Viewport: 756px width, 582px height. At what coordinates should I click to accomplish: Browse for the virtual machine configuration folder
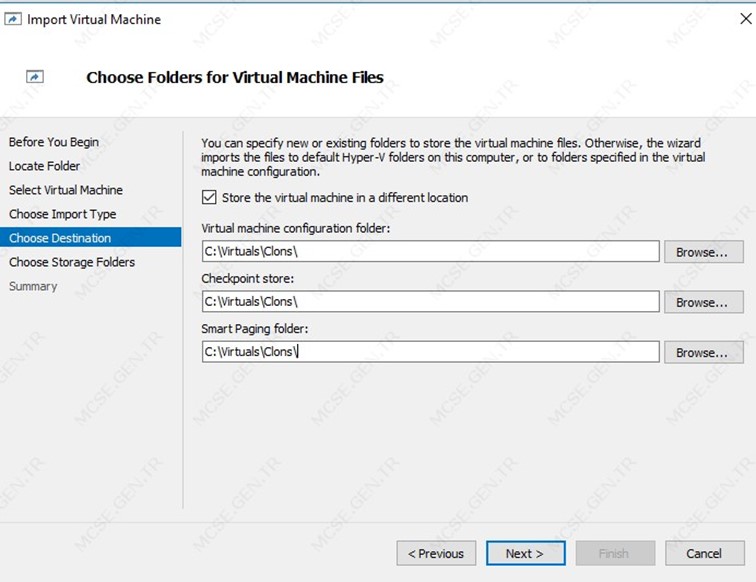(x=703, y=252)
